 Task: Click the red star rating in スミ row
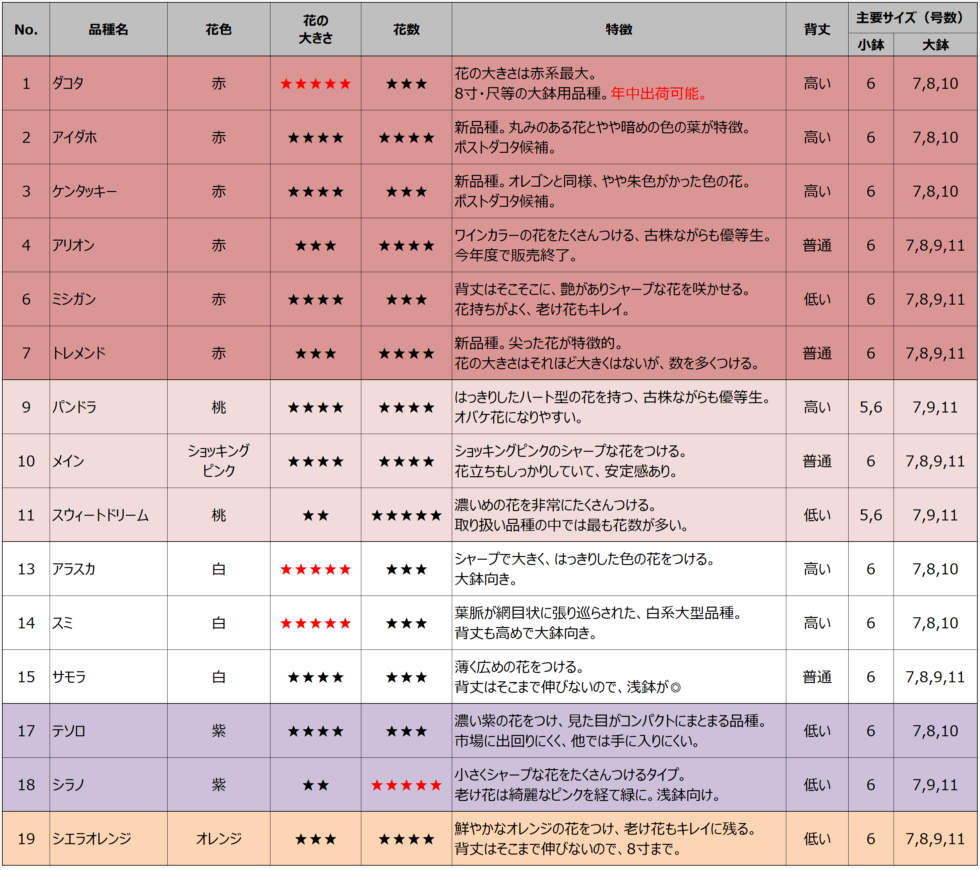tap(315, 624)
